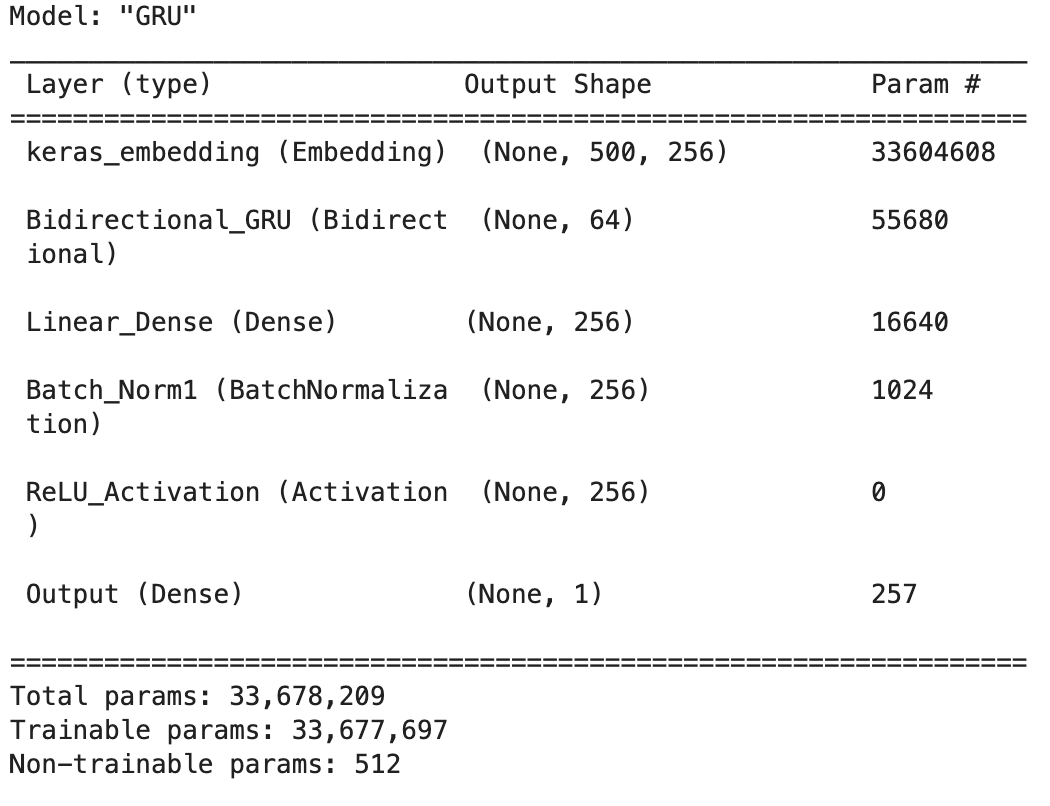Viewport: 1050px width, 806px height.
Task: Click the Batch_Norm1 param count 1024
Action: coord(902,390)
